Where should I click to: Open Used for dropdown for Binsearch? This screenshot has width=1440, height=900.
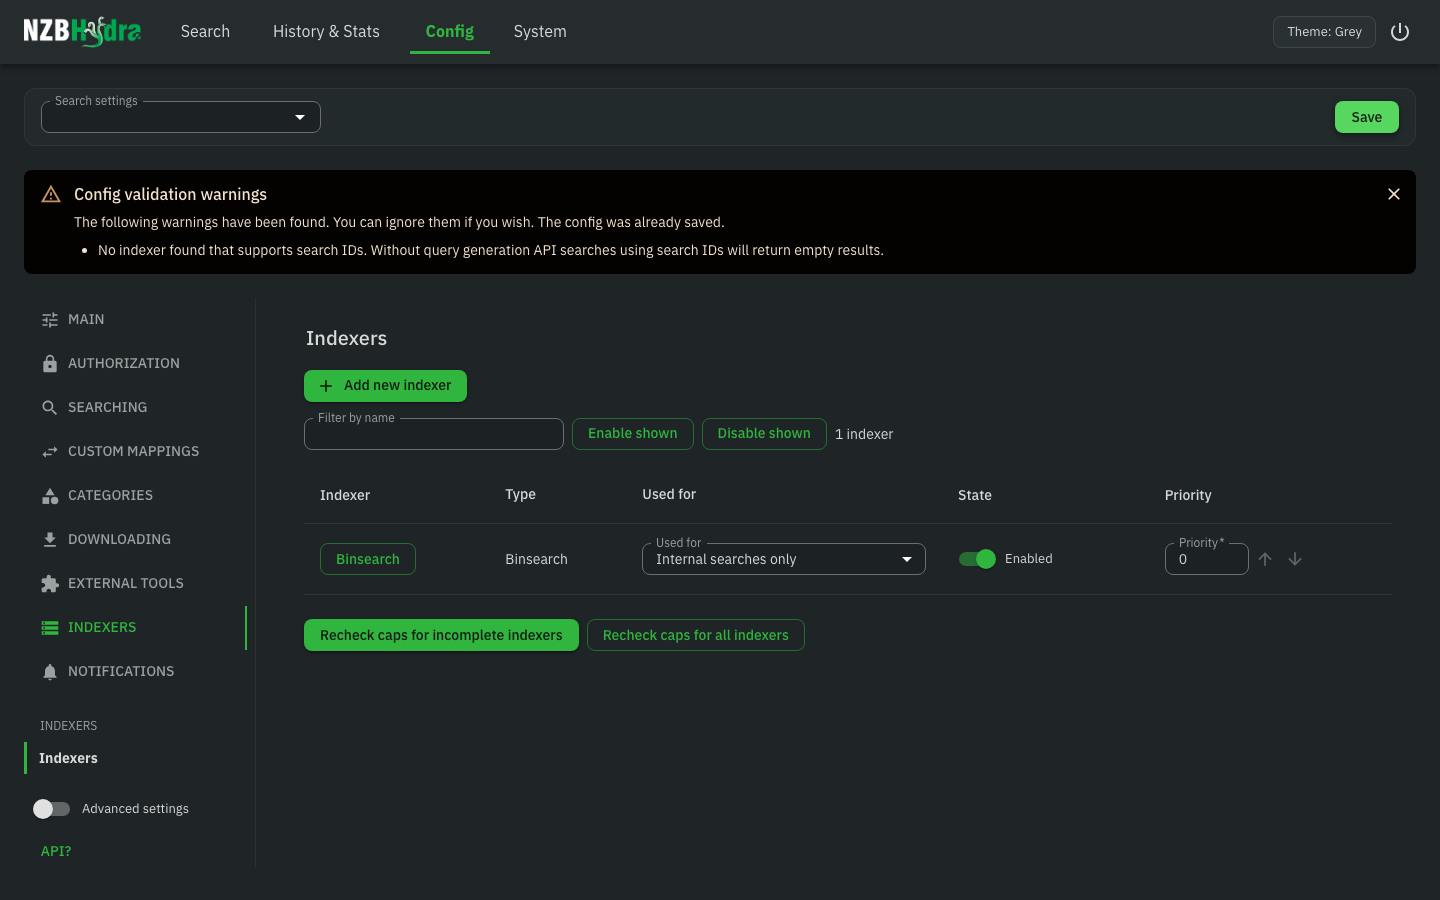pyautogui.click(x=784, y=559)
